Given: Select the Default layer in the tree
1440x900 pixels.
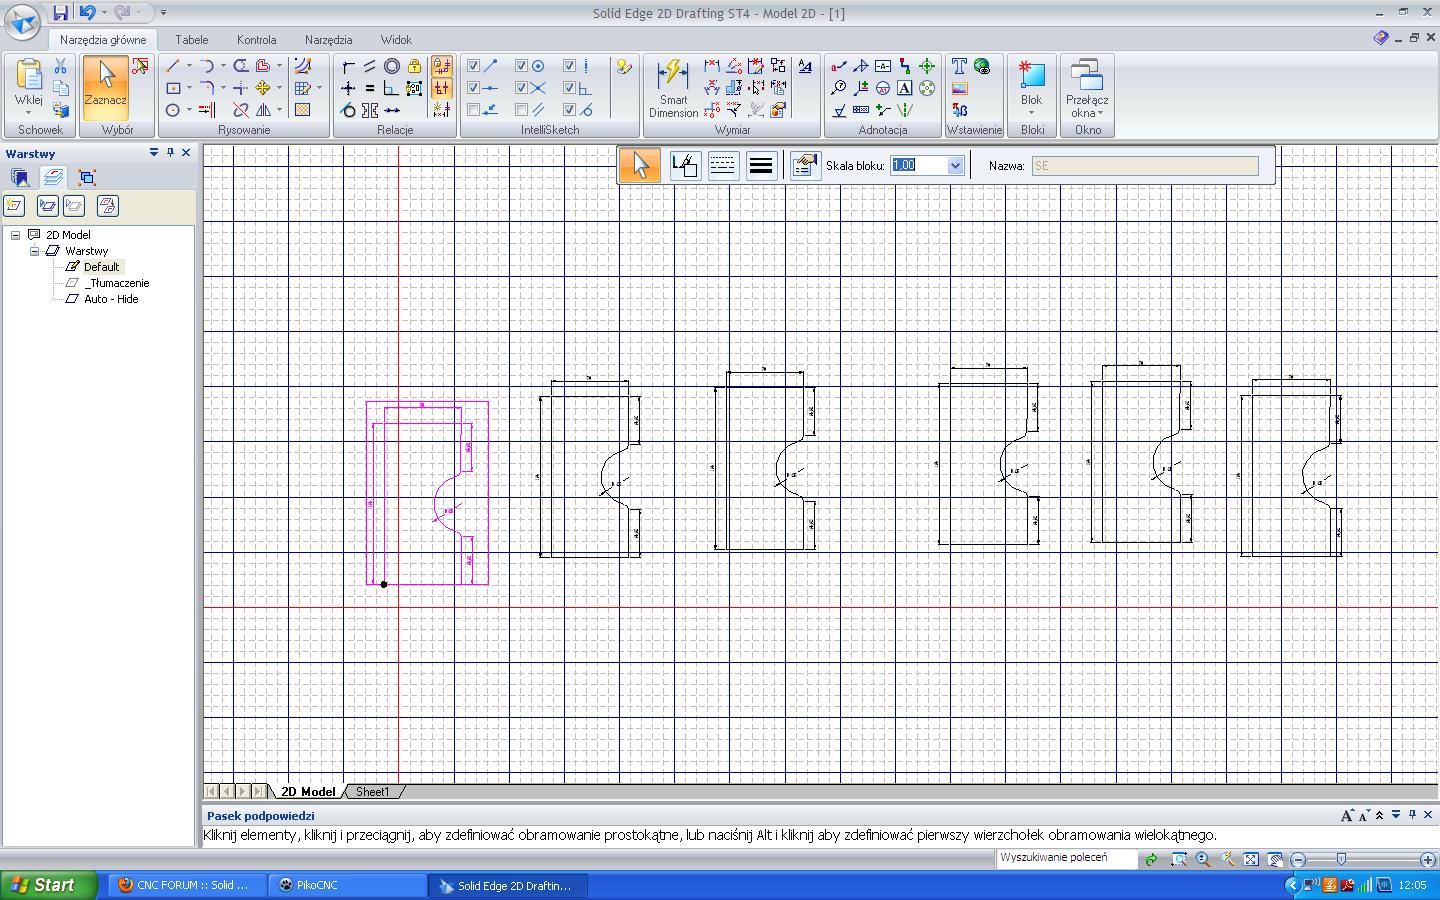Looking at the screenshot, I should 101,267.
